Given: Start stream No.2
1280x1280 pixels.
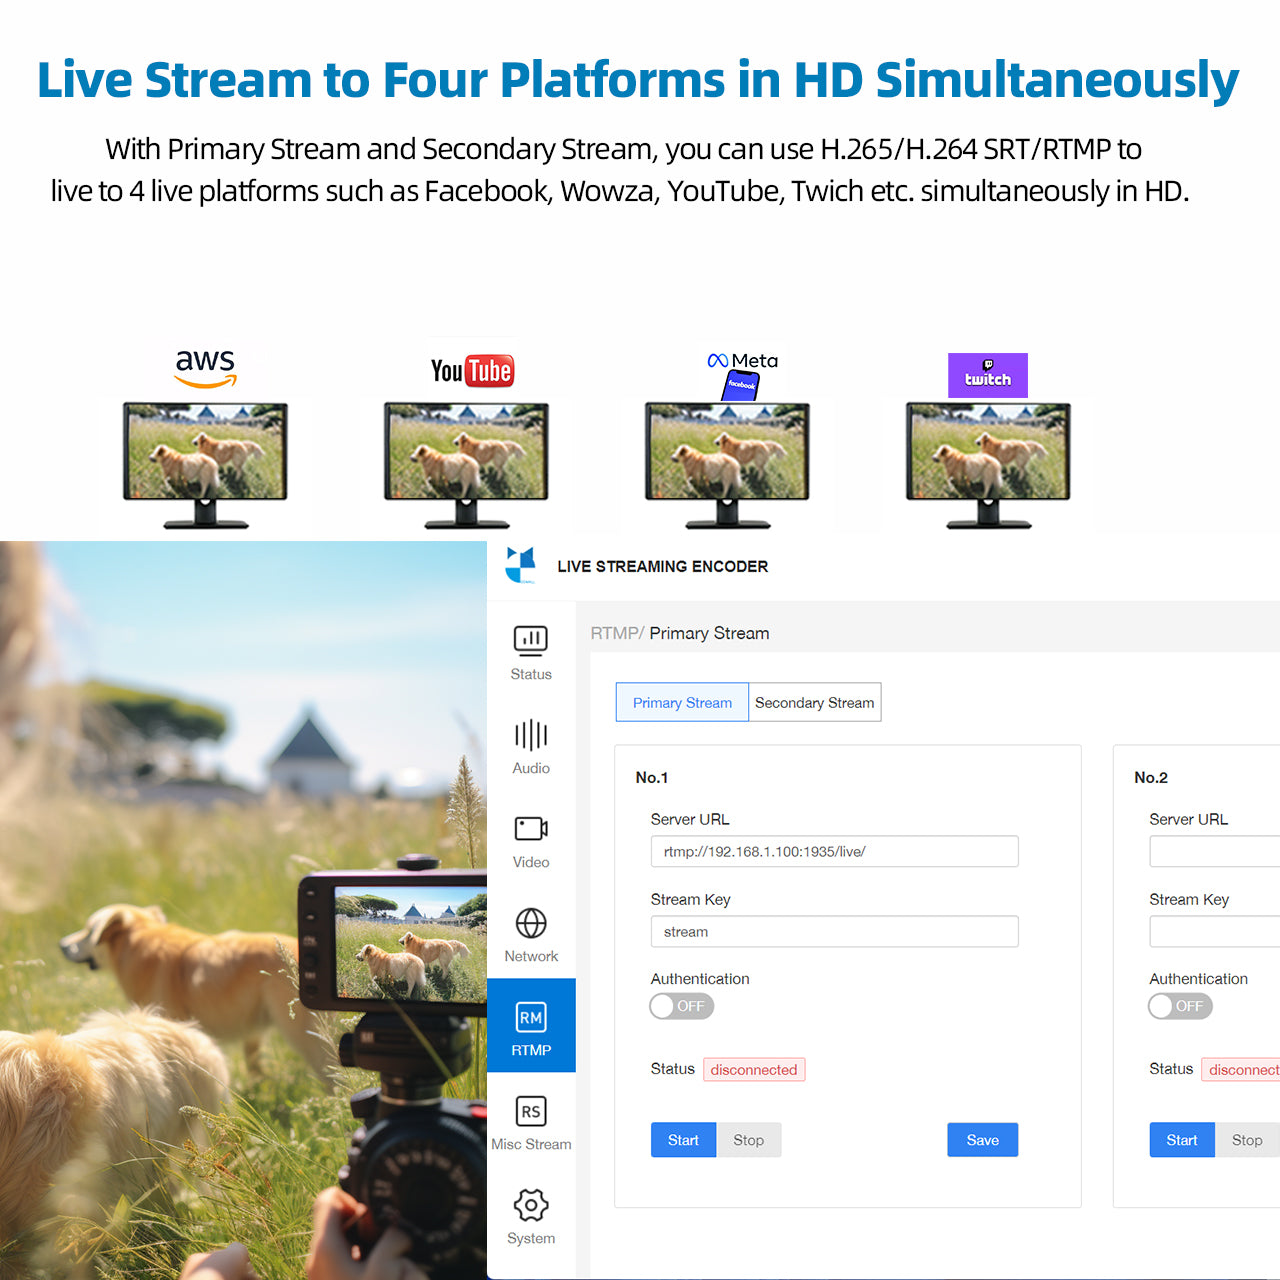Looking at the screenshot, I should coord(1182,1140).
